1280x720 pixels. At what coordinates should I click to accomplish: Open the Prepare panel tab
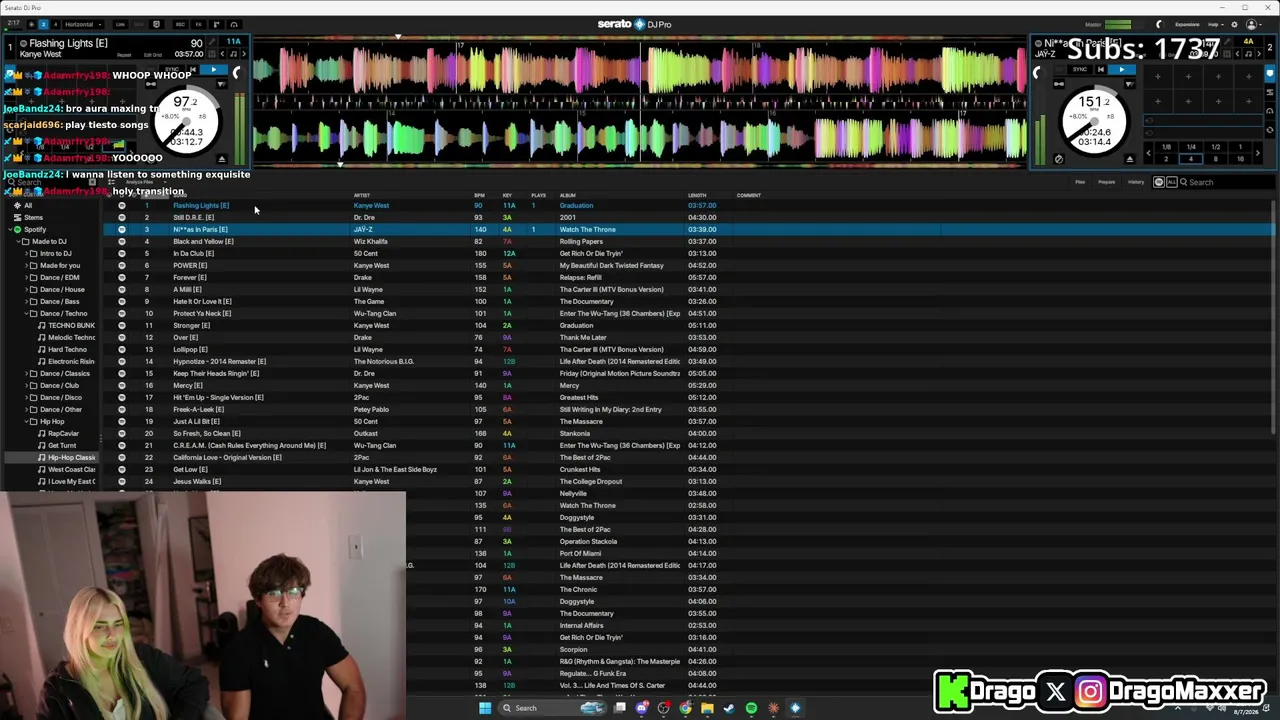coord(1106,182)
